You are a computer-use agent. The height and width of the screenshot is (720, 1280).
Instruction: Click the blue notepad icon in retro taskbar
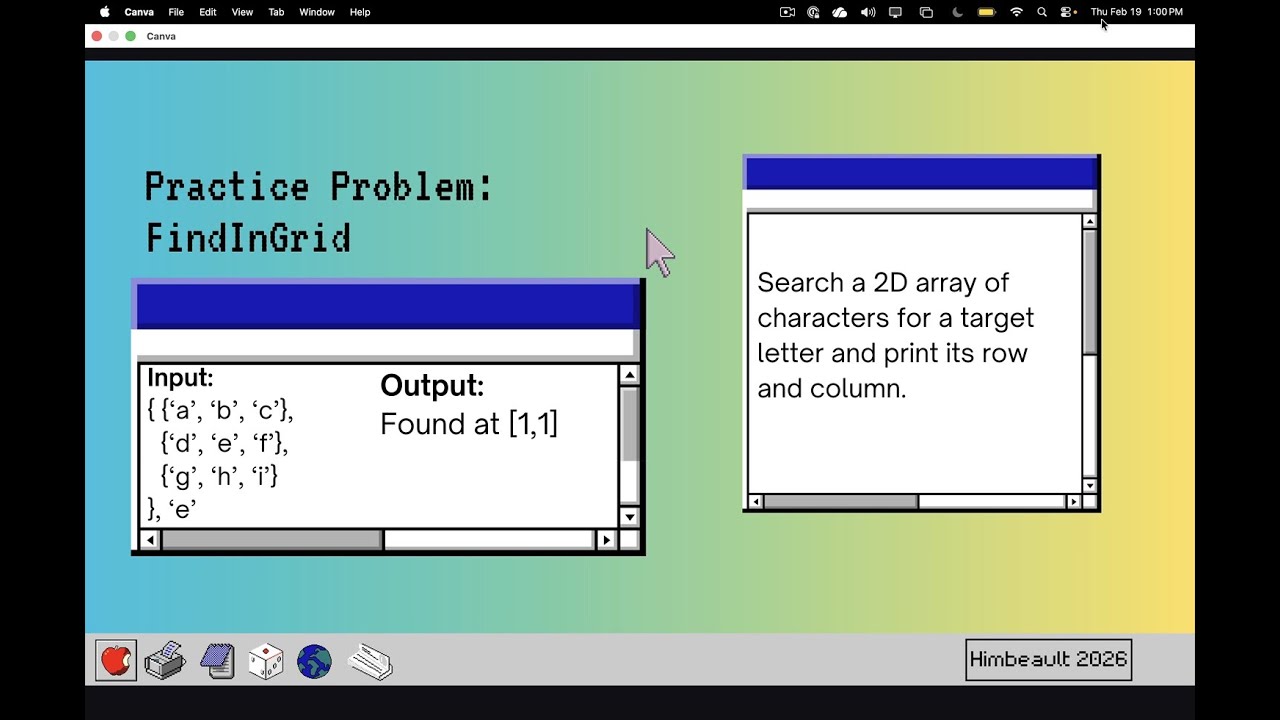[216, 661]
